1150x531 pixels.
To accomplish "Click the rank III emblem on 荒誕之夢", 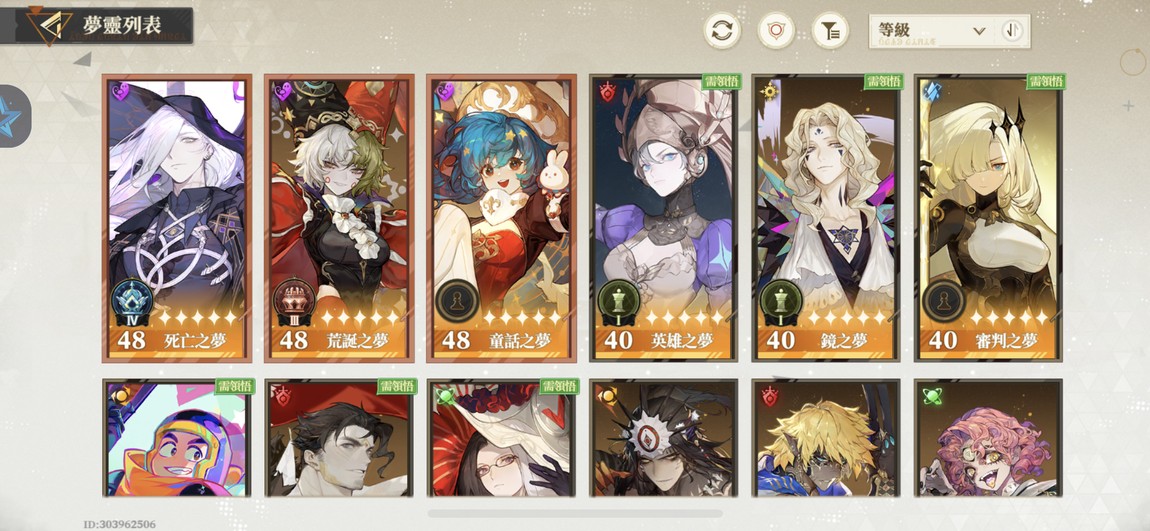I will tap(295, 301).
